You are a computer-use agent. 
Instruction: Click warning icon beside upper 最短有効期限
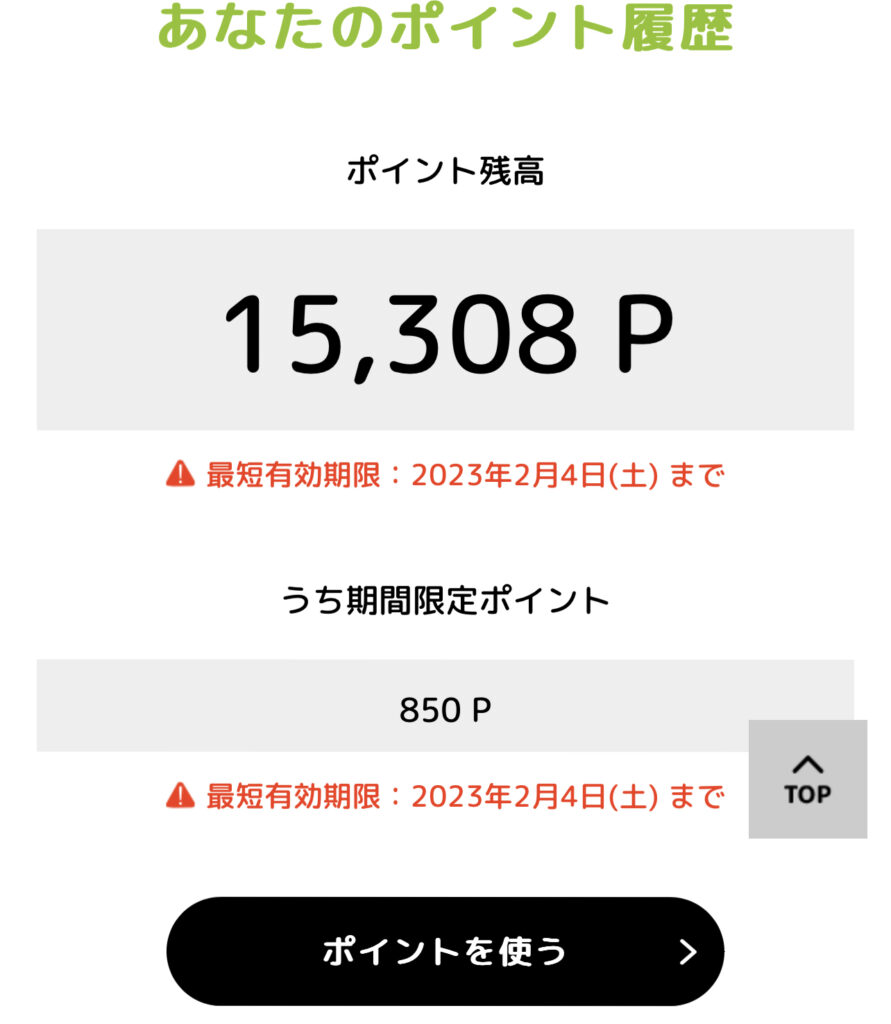(180, 473)
